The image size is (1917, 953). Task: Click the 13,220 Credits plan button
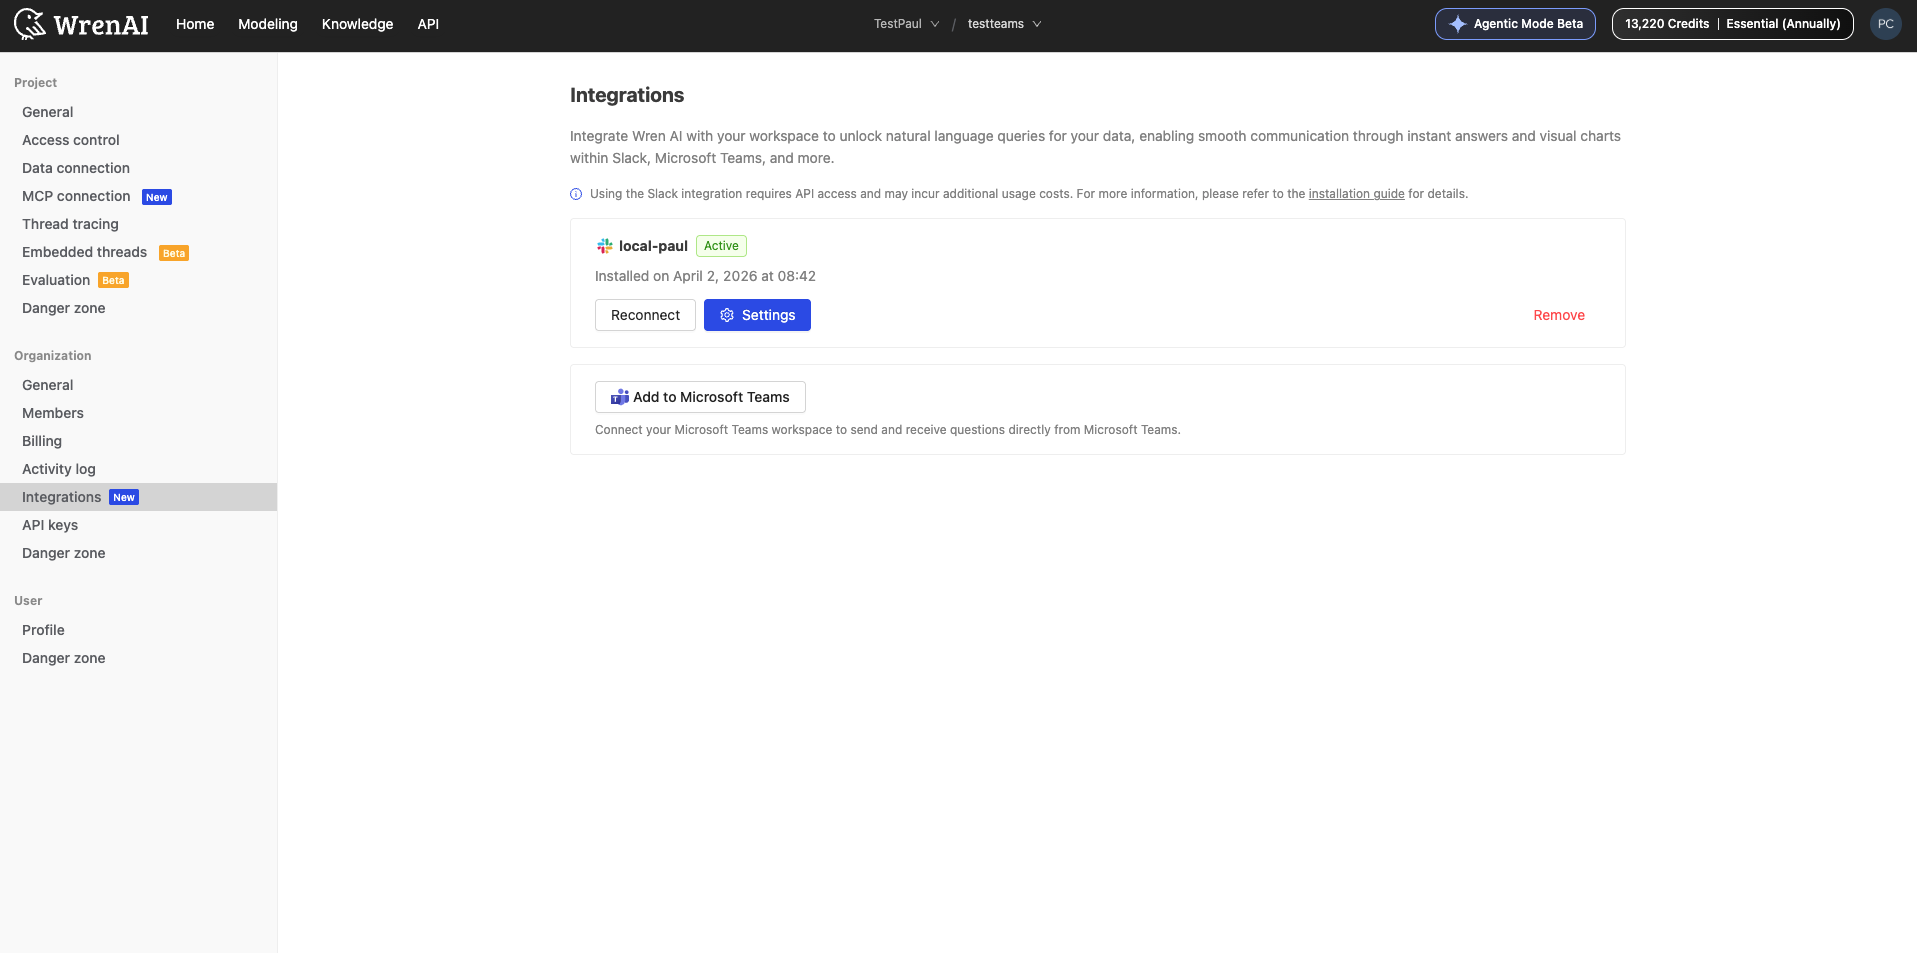(x=1732, y=24)
